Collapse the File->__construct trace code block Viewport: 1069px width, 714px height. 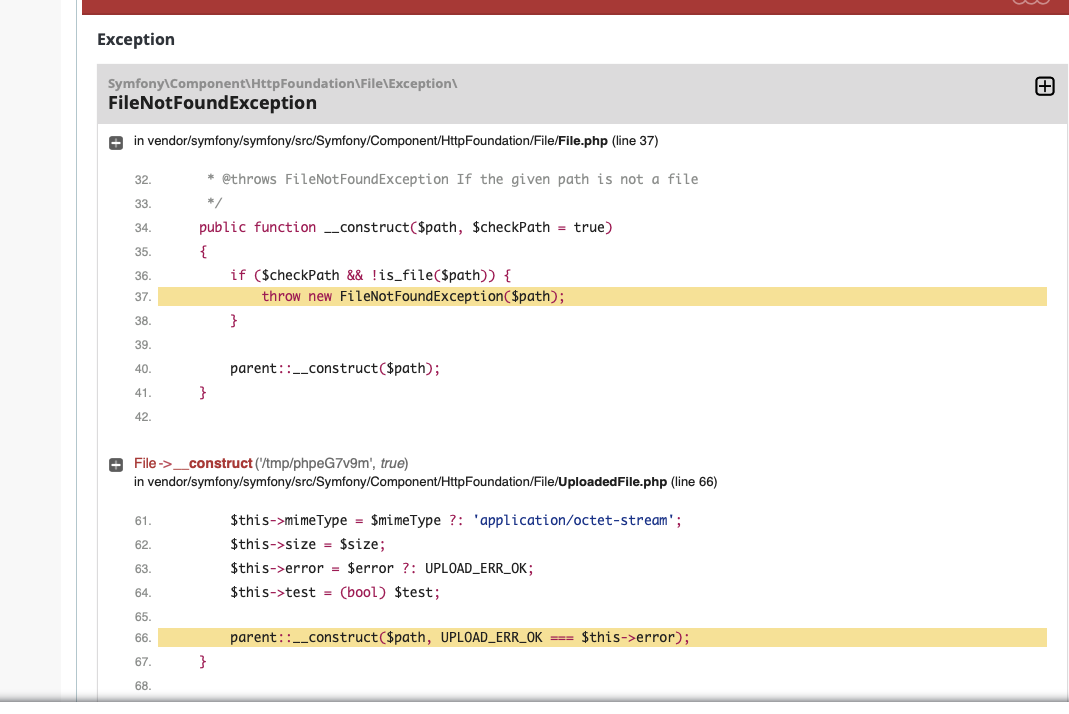(x=116, y=465)
